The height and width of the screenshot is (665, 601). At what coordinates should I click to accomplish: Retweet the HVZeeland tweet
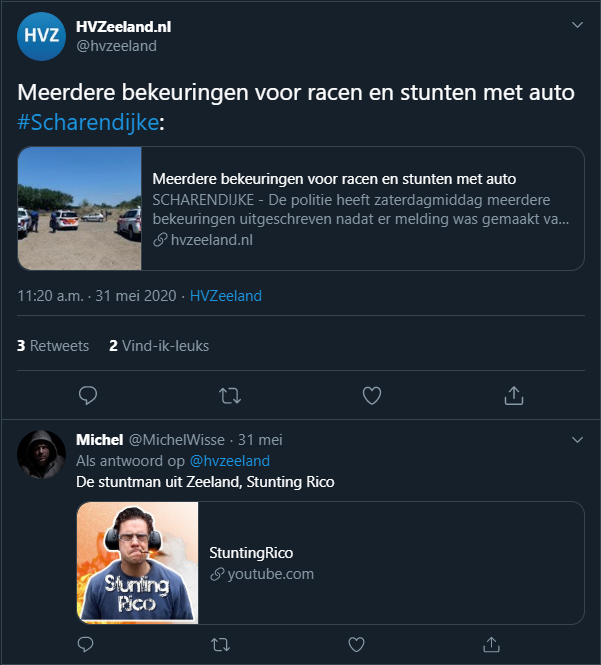230,396
